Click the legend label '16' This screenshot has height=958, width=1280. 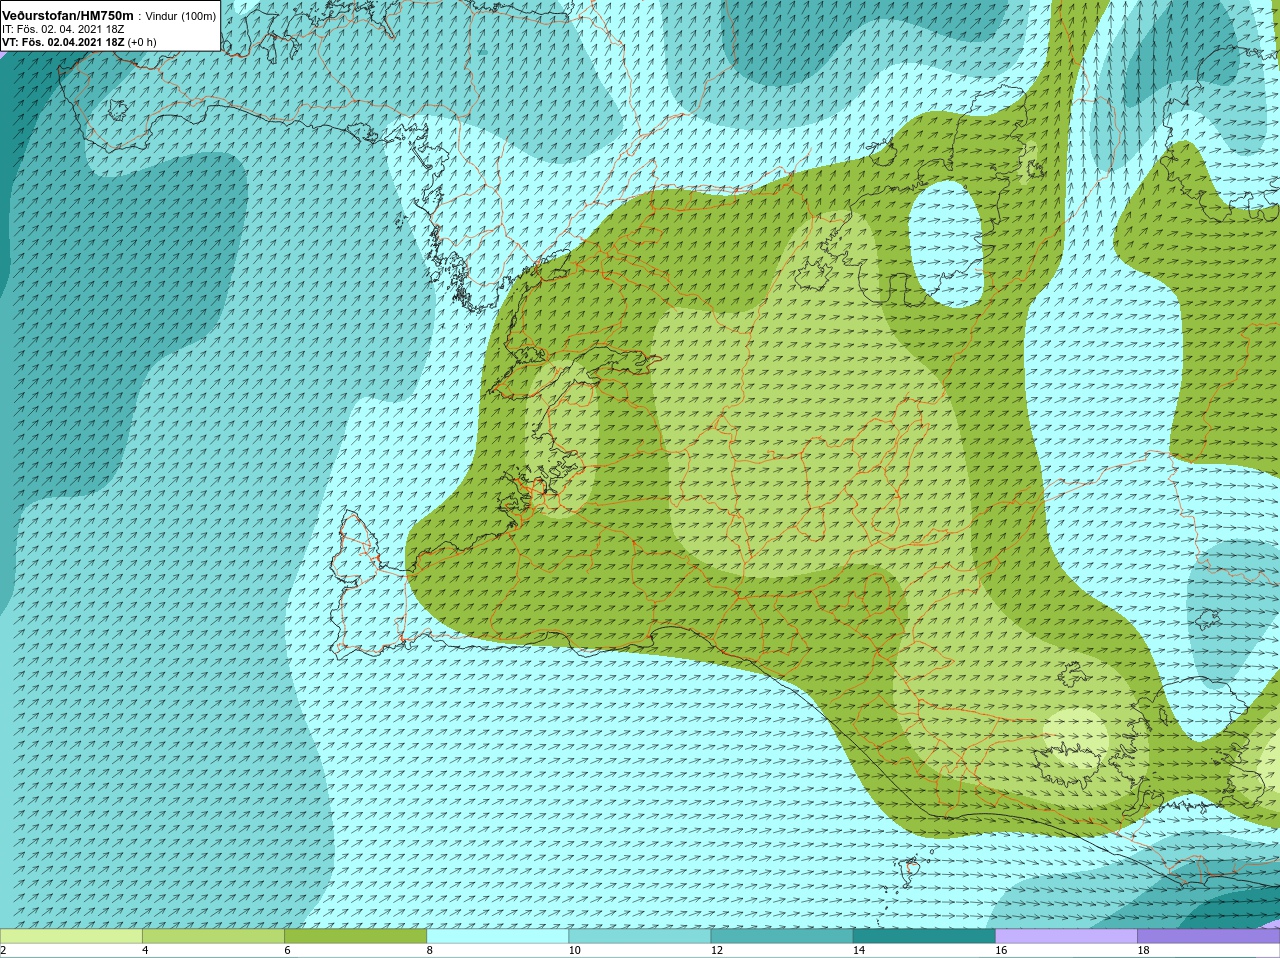click(1001, 950)
